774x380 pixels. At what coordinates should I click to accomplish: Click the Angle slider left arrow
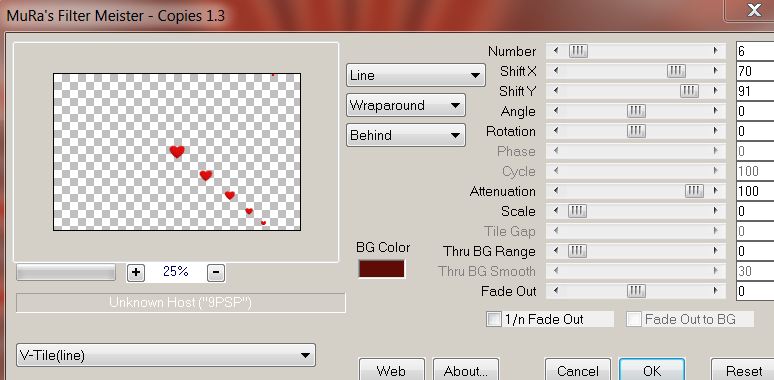click(x=556, y=111)
